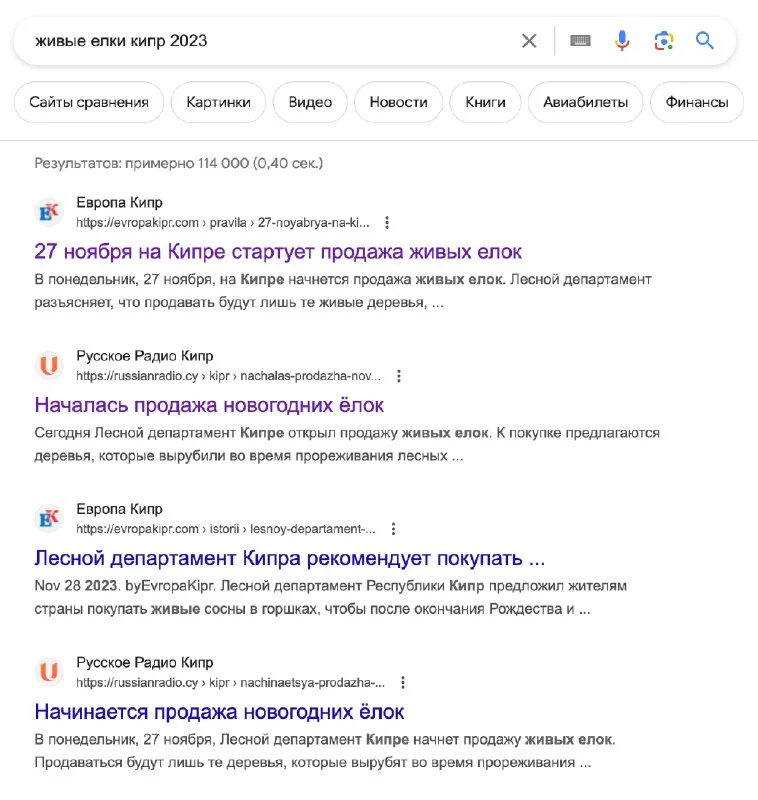This screenshot has height=800, width=758.
Task: Start voice search with the microphone icon
Action: click(622, 40)
